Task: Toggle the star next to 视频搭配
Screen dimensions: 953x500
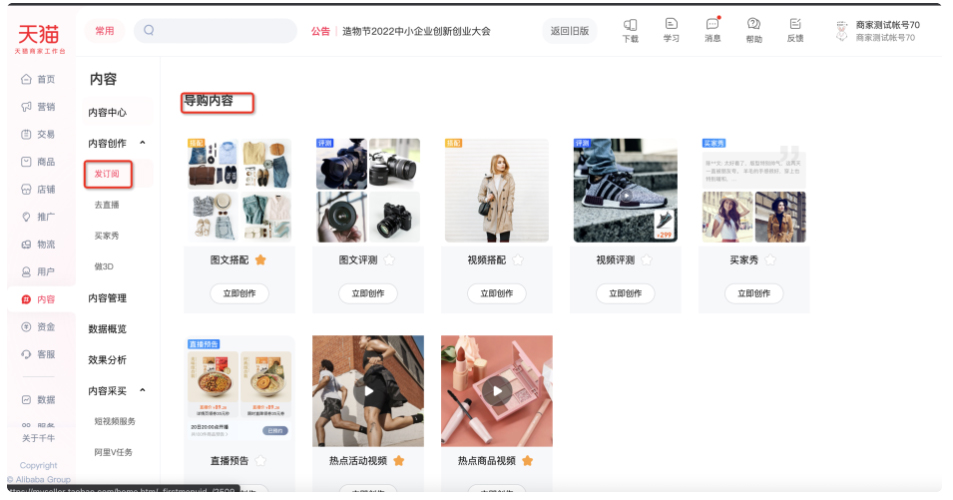Action: (518, 260)
